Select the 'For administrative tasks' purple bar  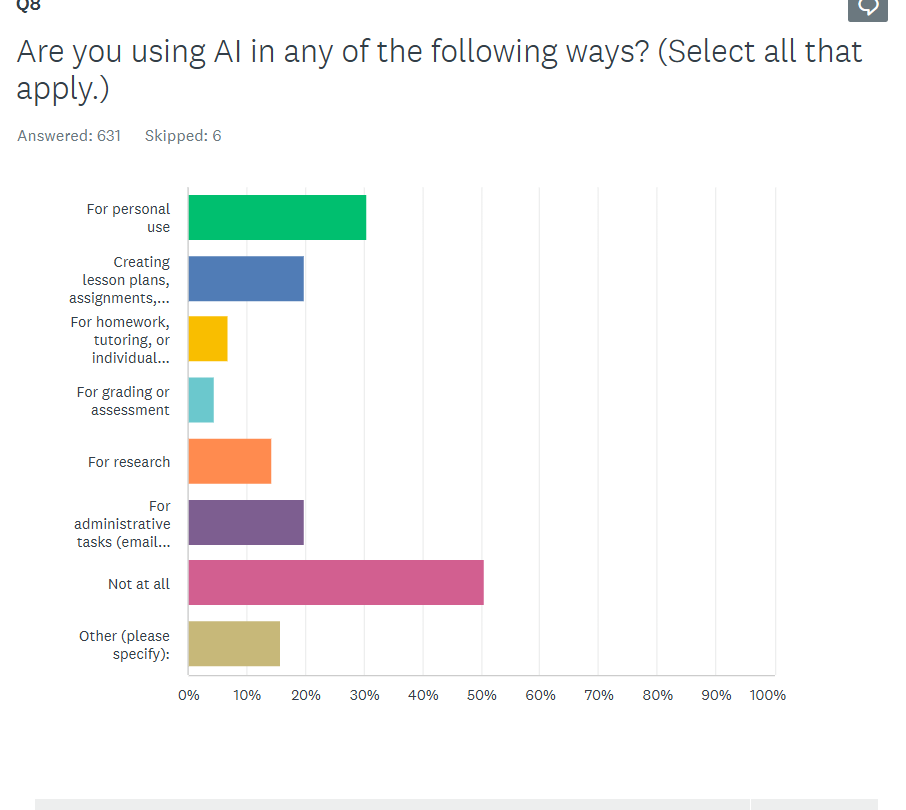245,522
